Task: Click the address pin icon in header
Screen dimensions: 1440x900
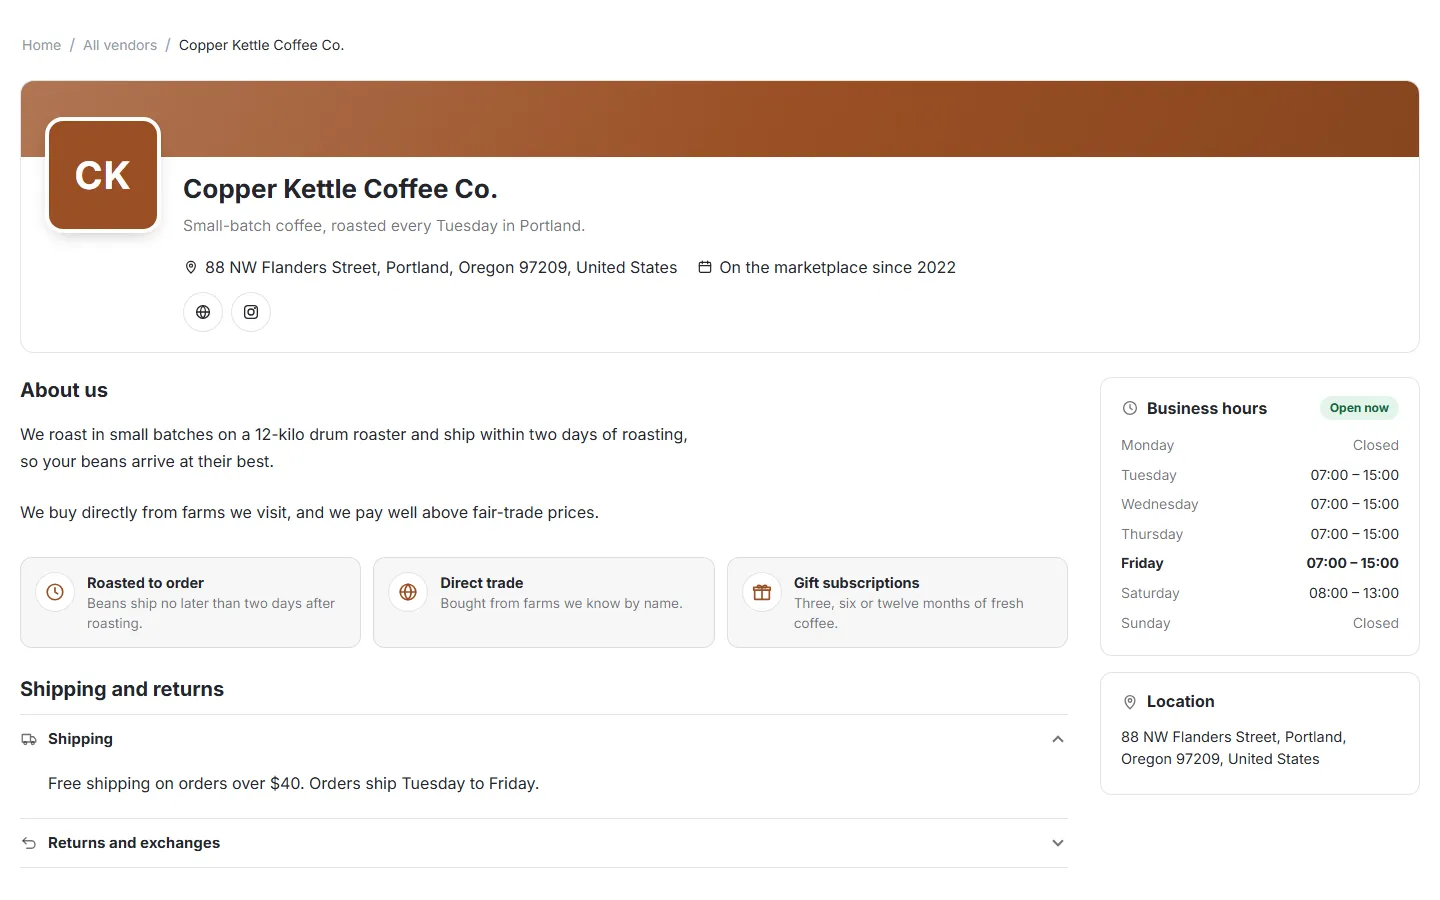Action: click(x=191, y=268)
